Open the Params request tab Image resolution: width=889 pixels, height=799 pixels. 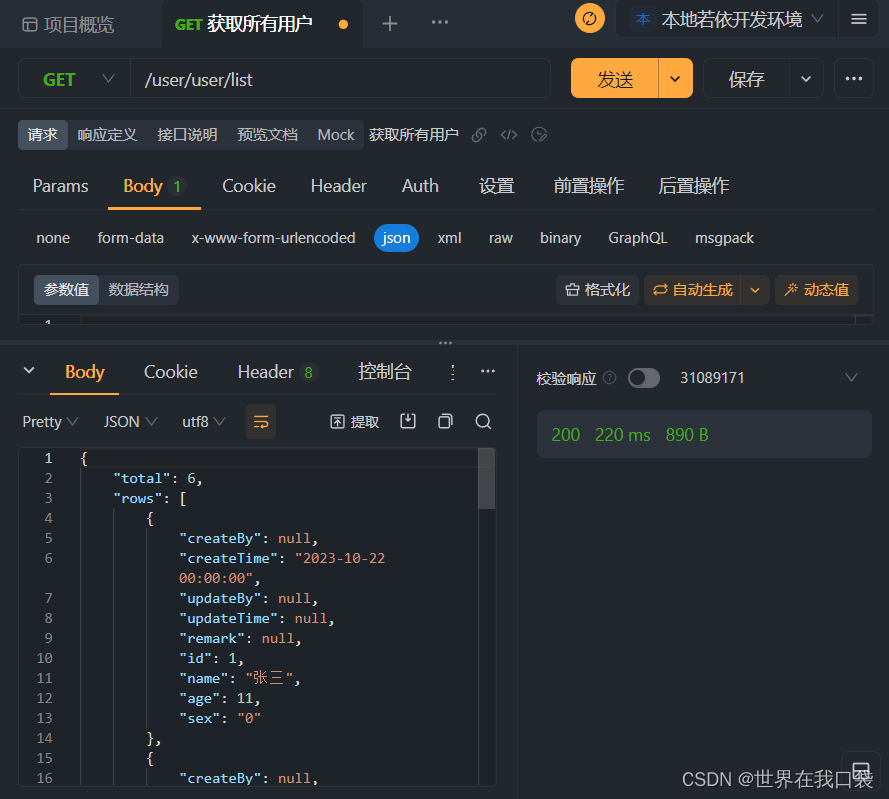(x=61, y=186)
